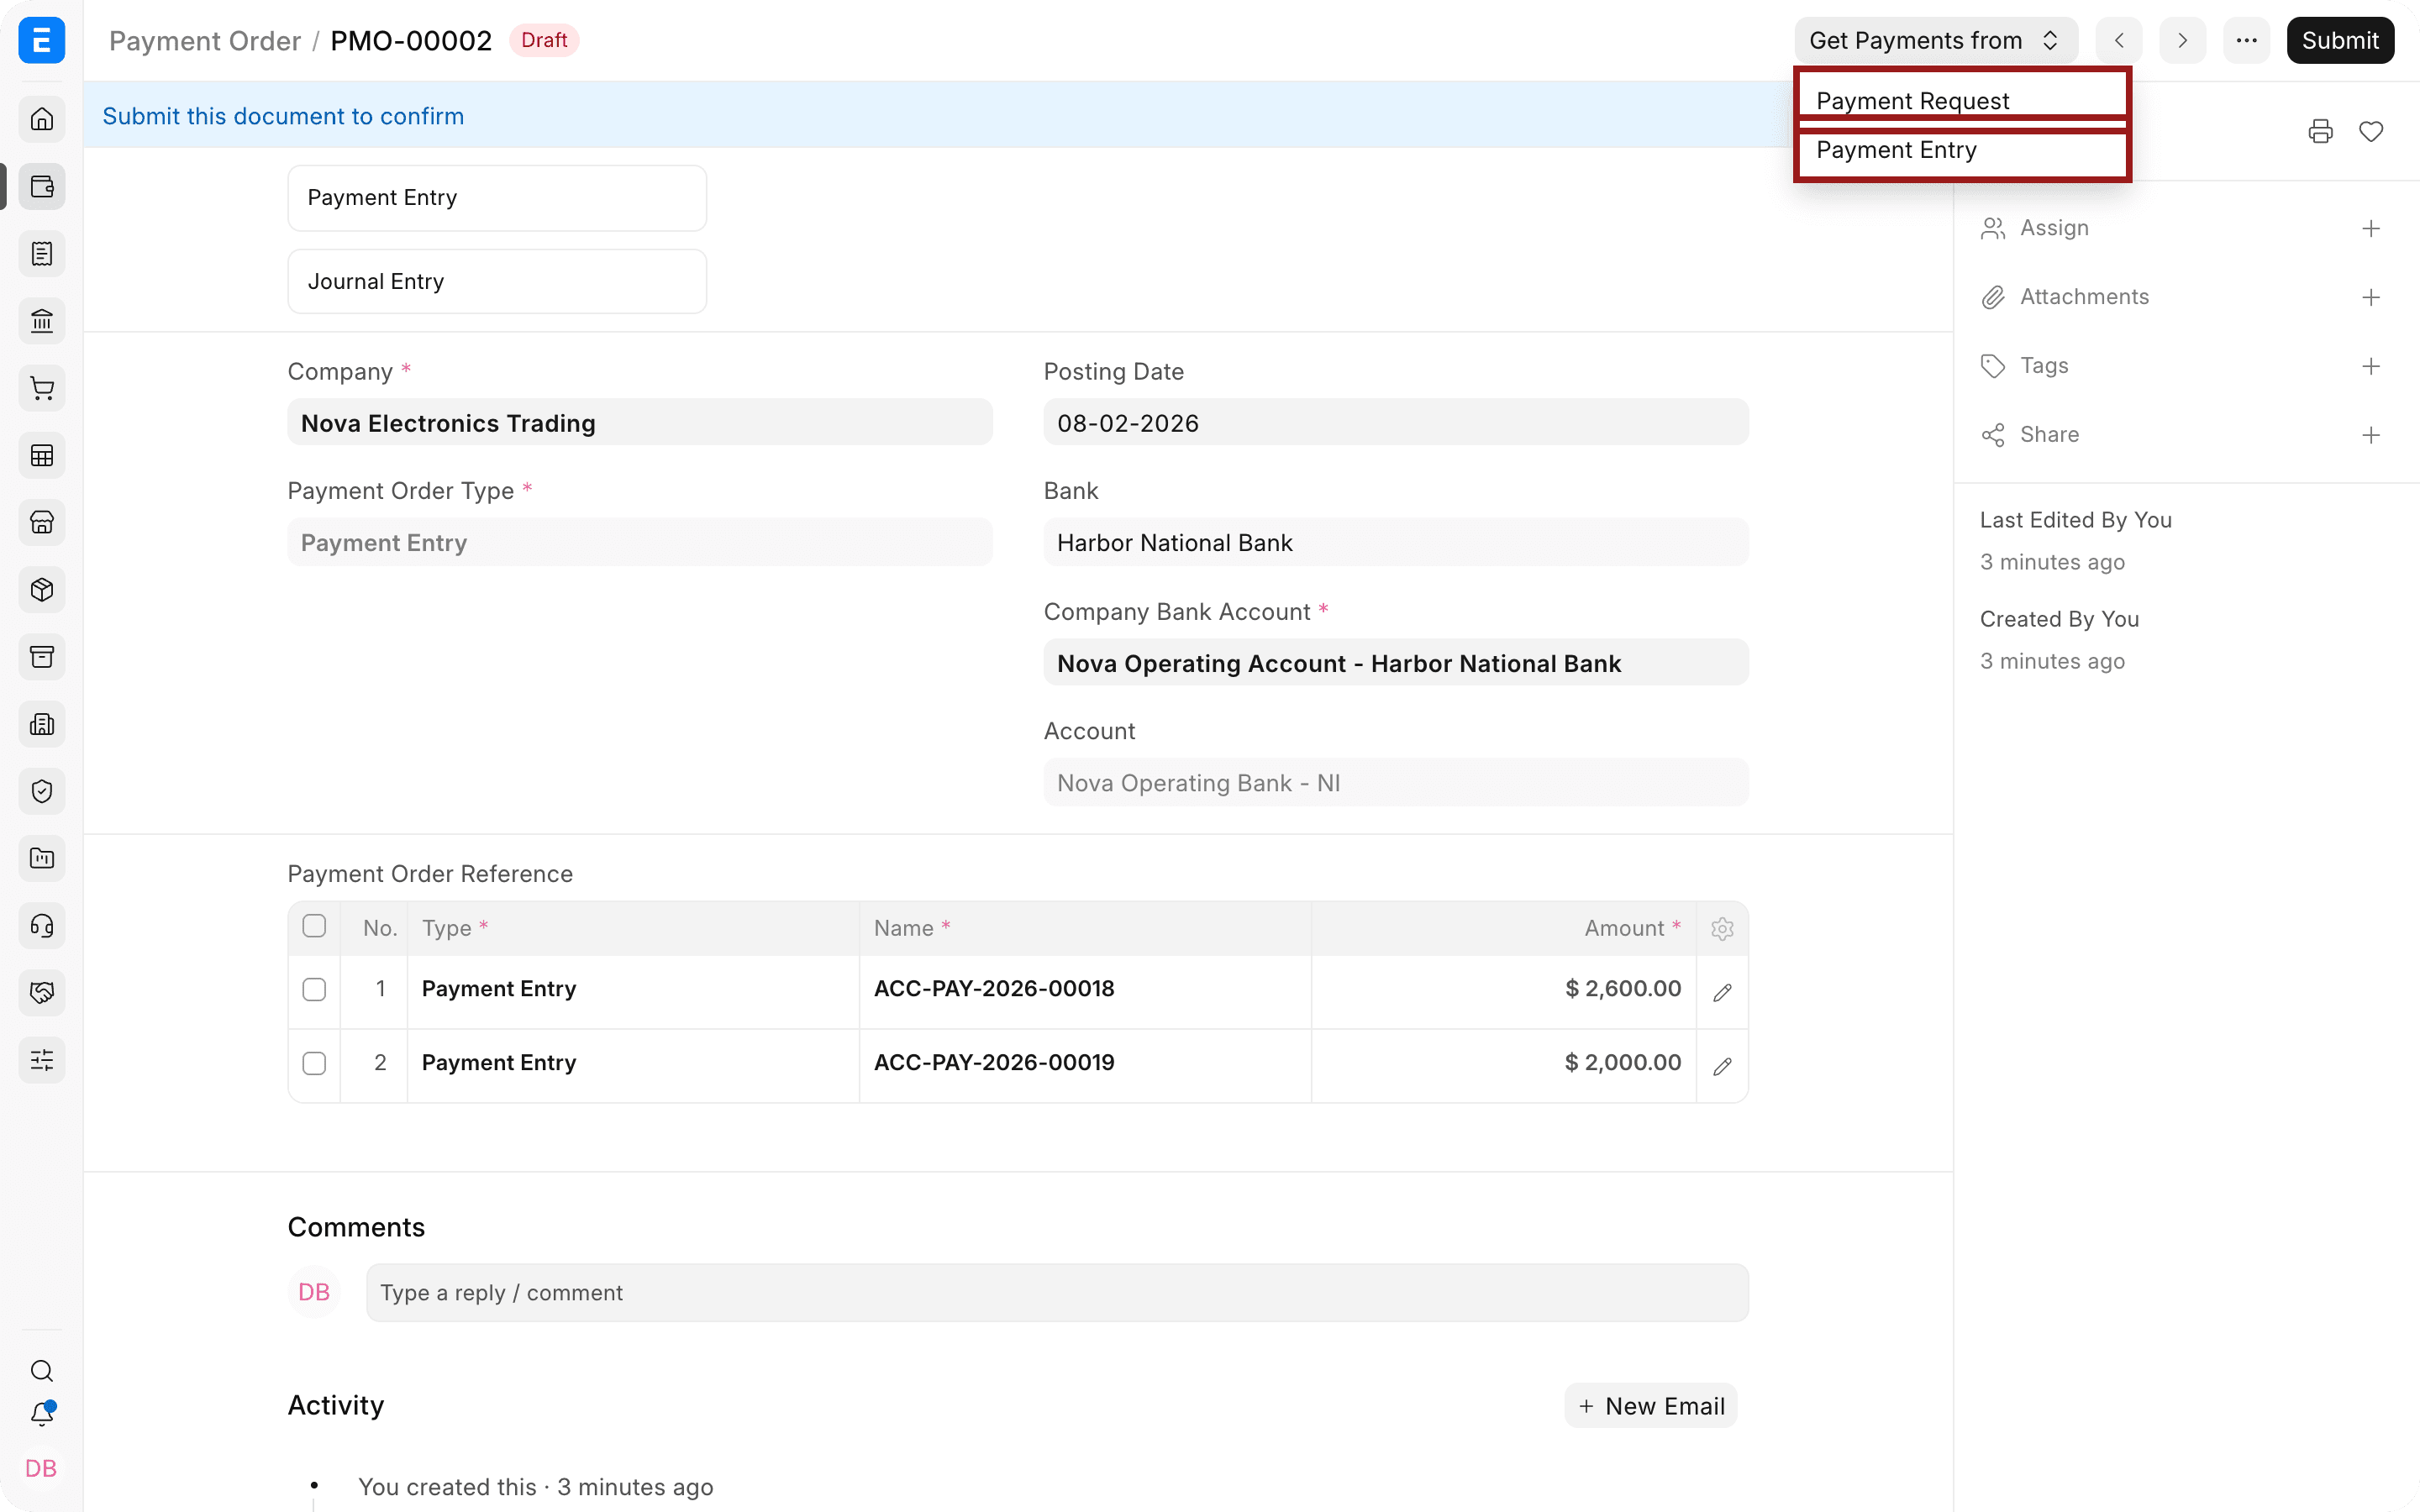Collapse the Get Payments from dropdown
Image resolution: width=2420 pixels, height=1512 pixels.
click(x=1935, y=40)
